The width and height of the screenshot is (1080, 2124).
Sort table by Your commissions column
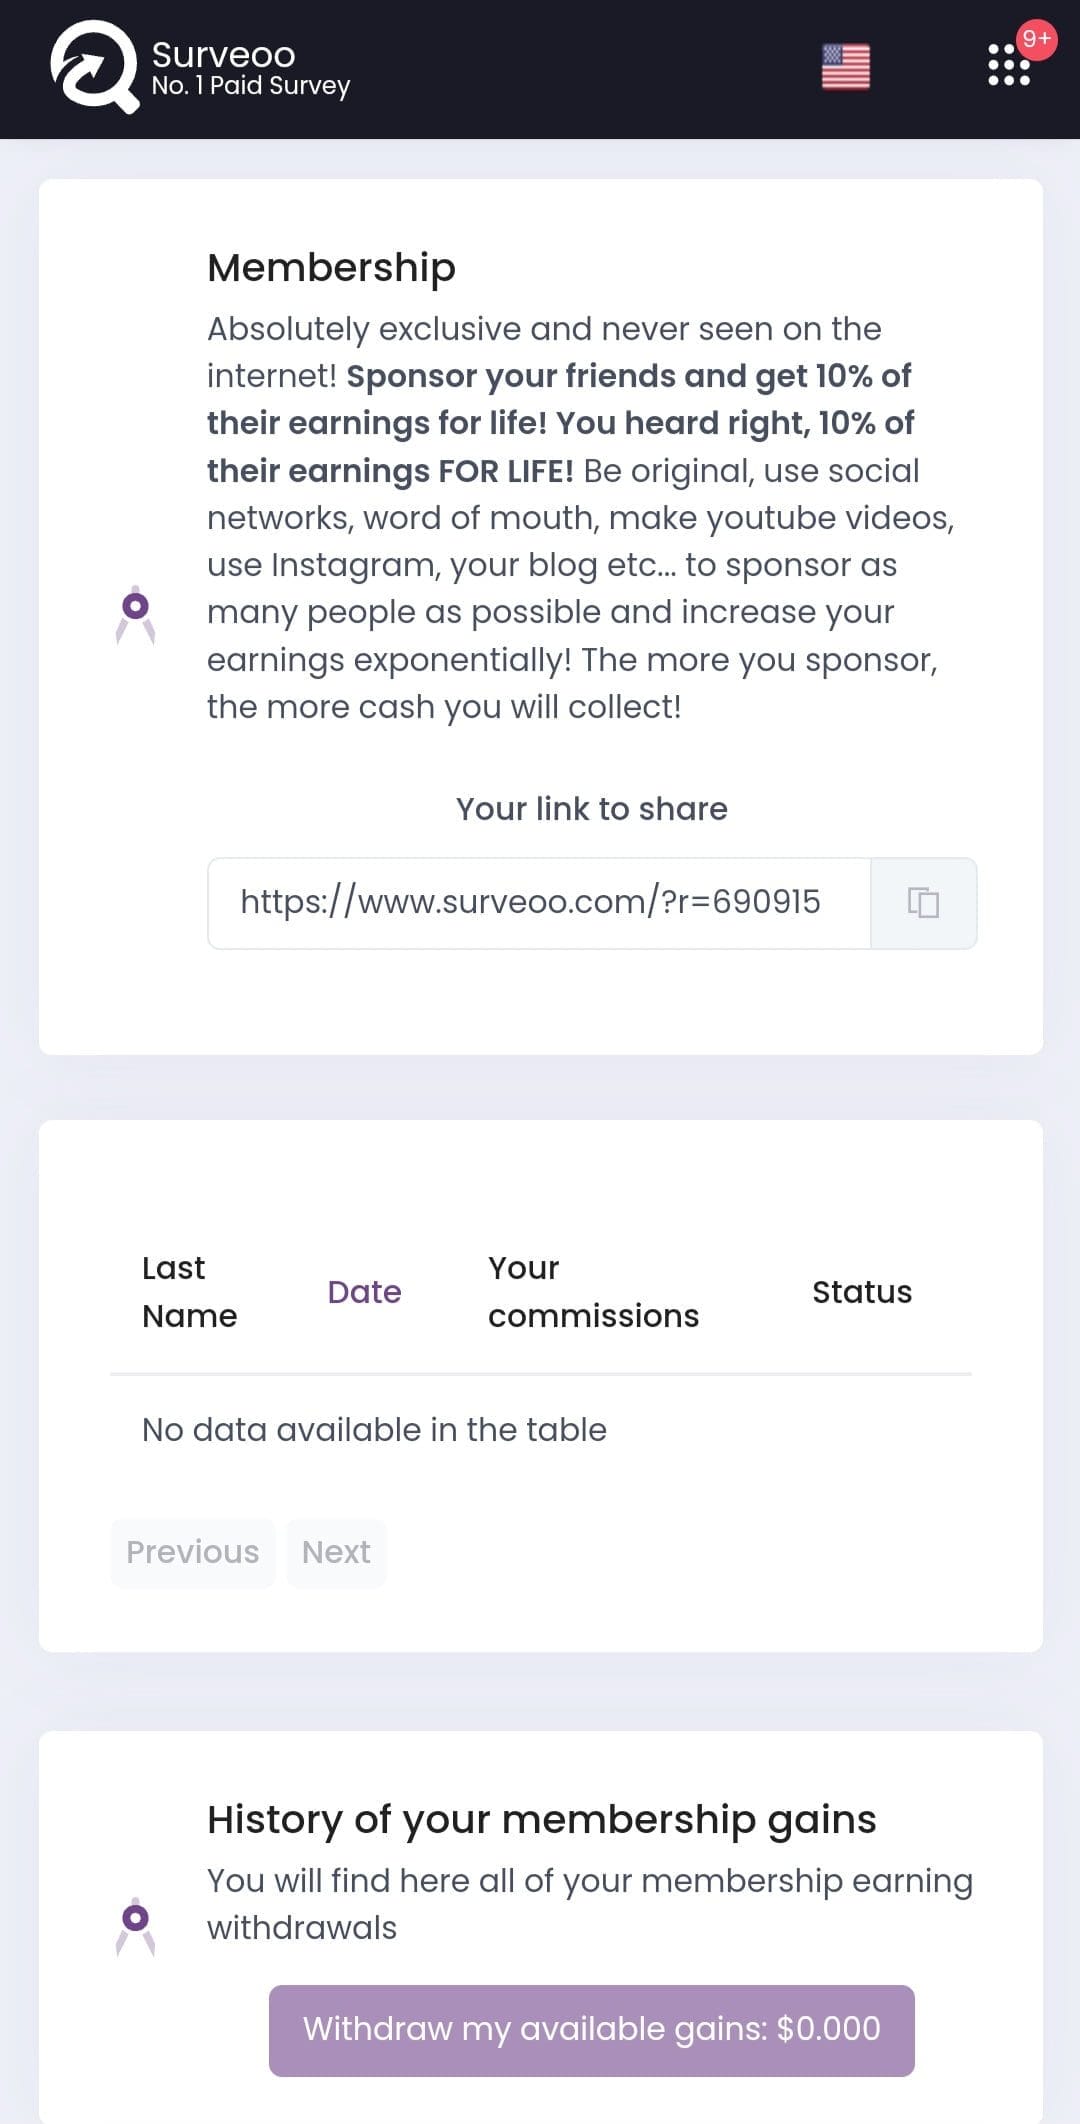pyautogui.click(x=593, y=1292)
